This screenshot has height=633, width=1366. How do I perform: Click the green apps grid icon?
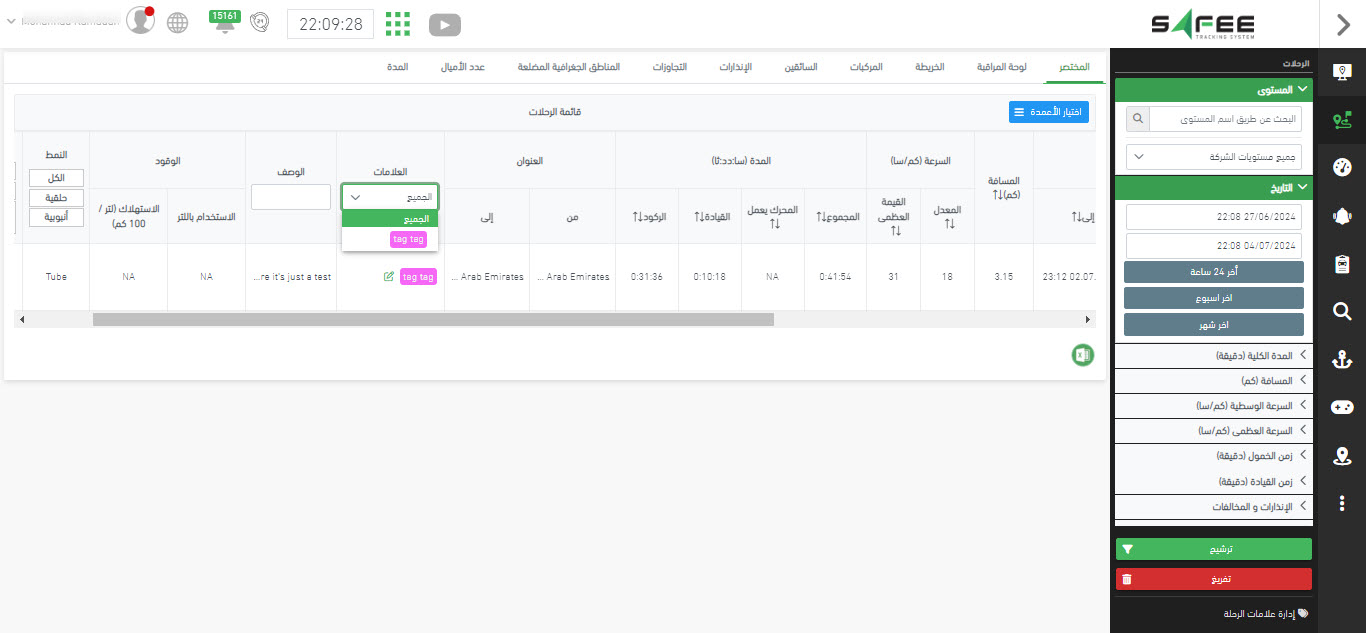[x=398, y=24]
